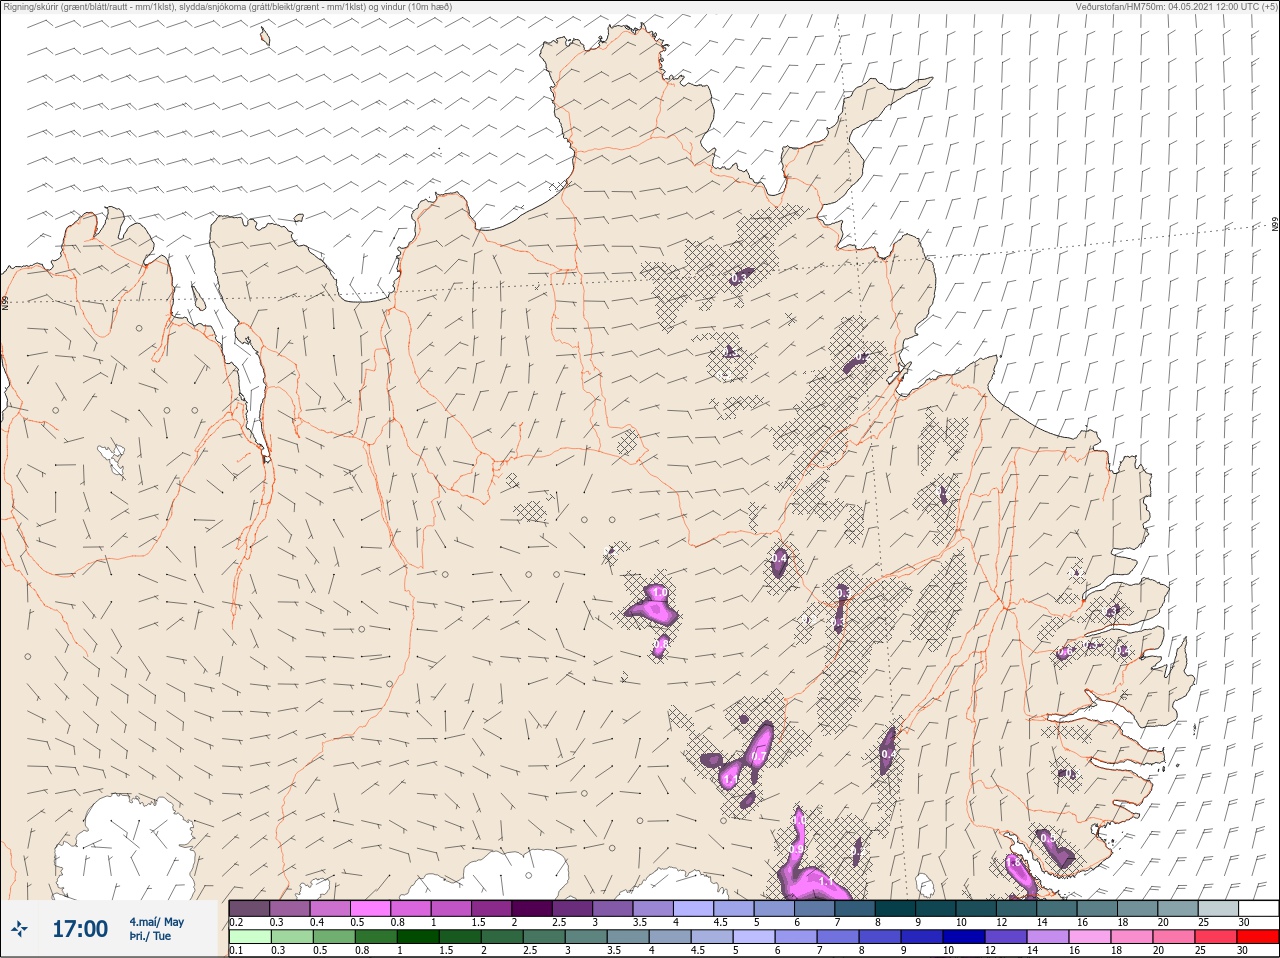Pick the white 30 swatch in the upper legend
This screenshot has width=1280, height=958.
click(1258, 908)
